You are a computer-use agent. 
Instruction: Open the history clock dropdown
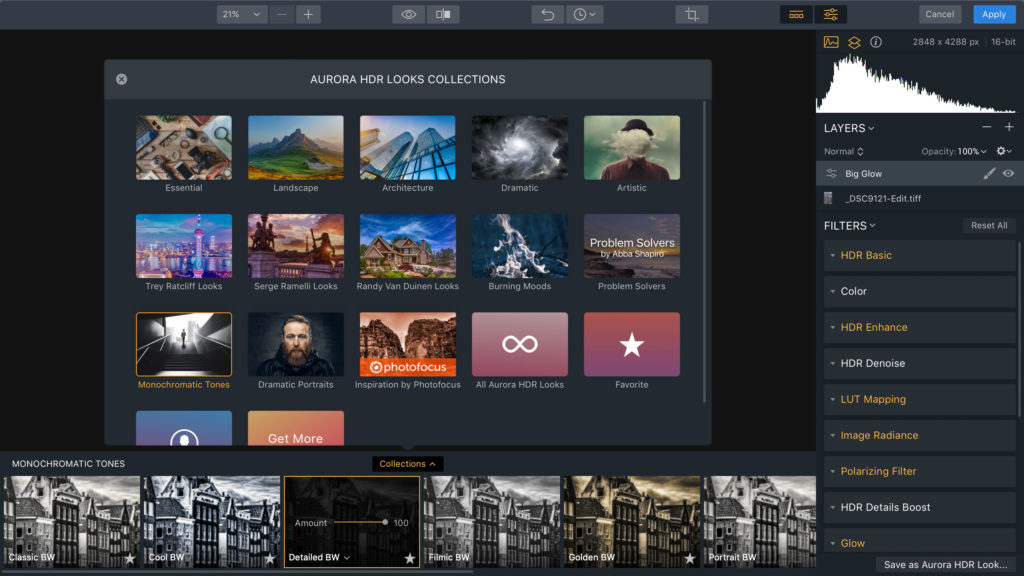(x=584, y=14)
